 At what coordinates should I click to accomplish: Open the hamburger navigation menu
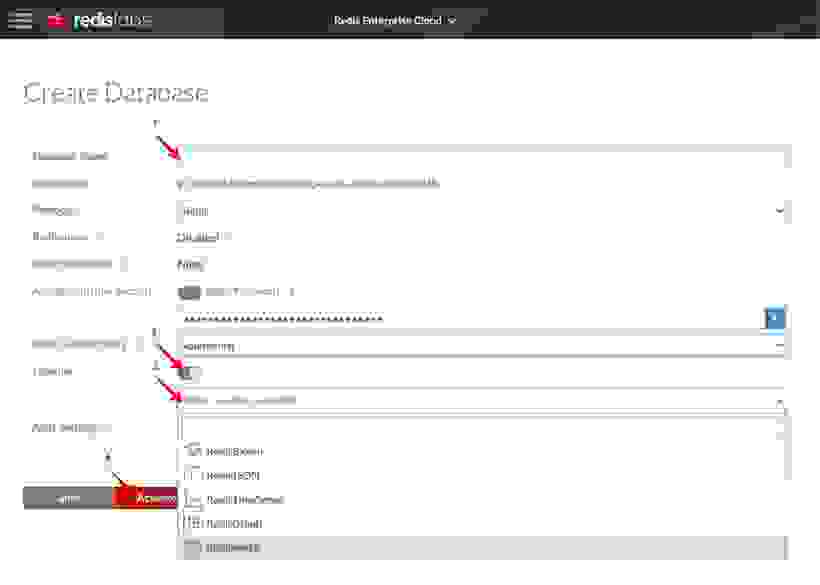(x=20, y=20)
